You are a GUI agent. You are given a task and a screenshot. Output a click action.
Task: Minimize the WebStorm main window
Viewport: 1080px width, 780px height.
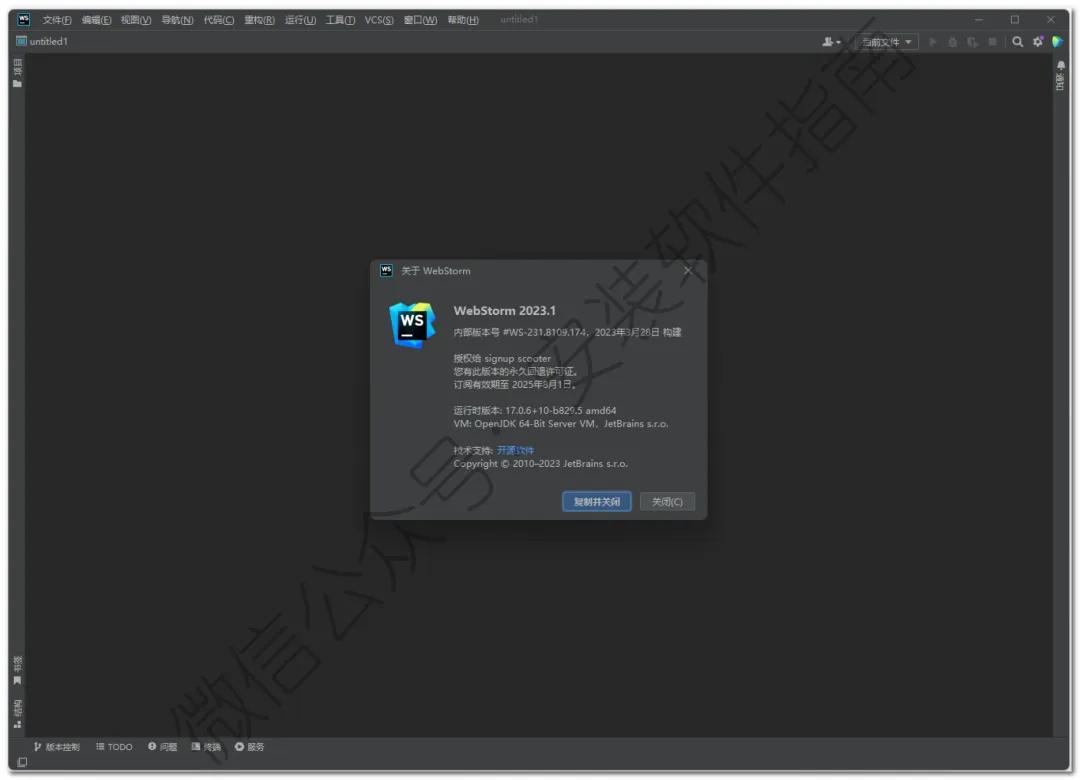[x=978, y=20]
